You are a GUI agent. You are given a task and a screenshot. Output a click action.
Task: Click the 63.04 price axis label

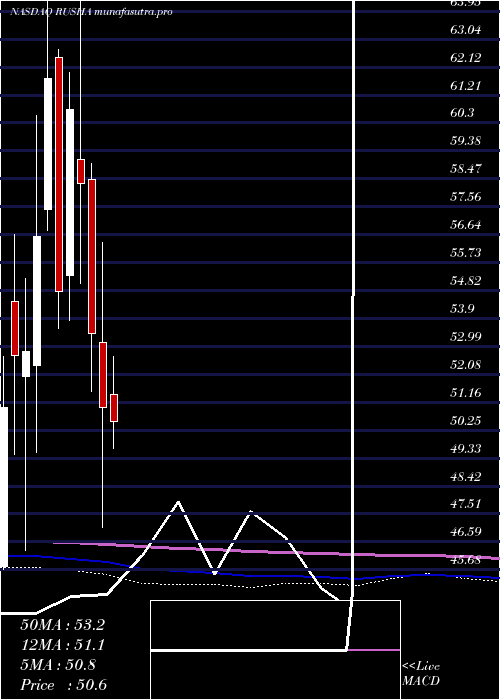(x=466, y=30)
